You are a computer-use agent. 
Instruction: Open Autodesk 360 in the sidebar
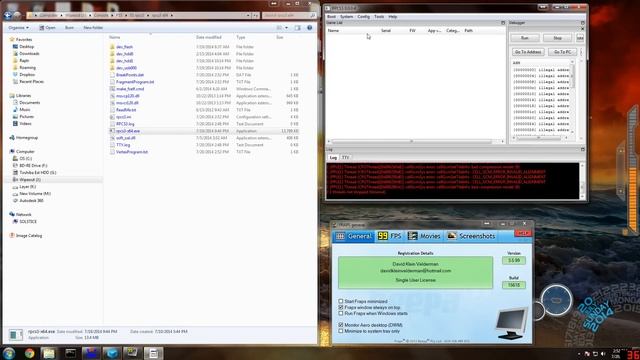pos(31,200)
